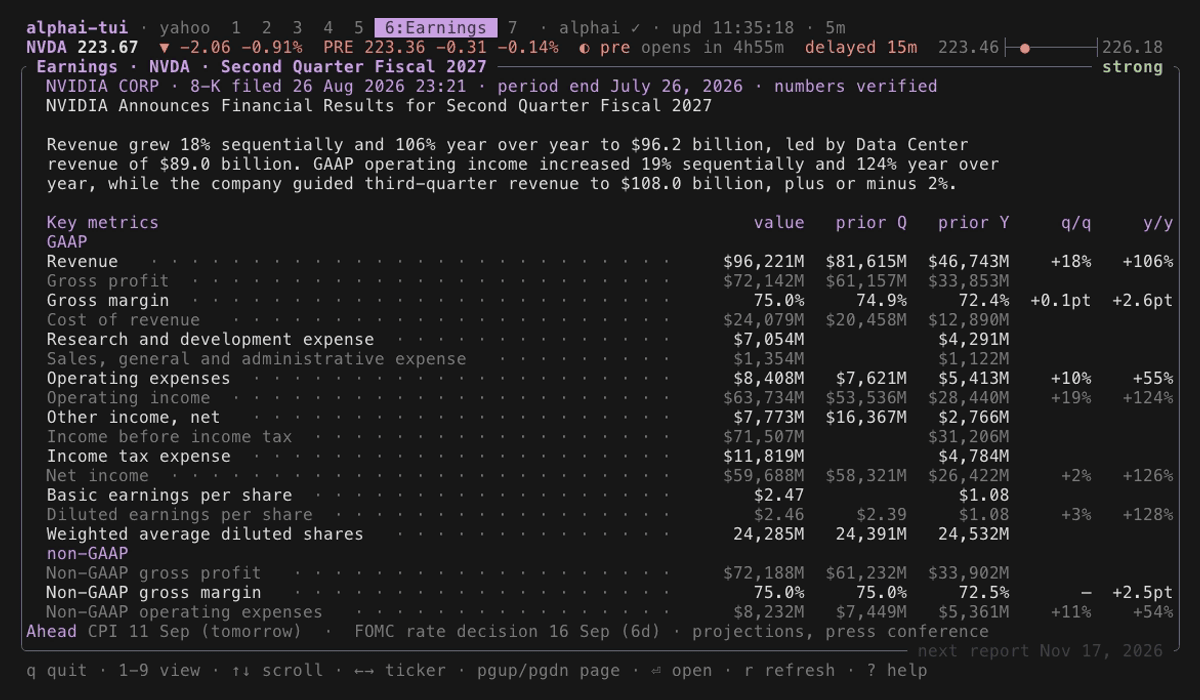Click the yahoo data source label
1200x700 pixels.
click(x=185, y=28)
